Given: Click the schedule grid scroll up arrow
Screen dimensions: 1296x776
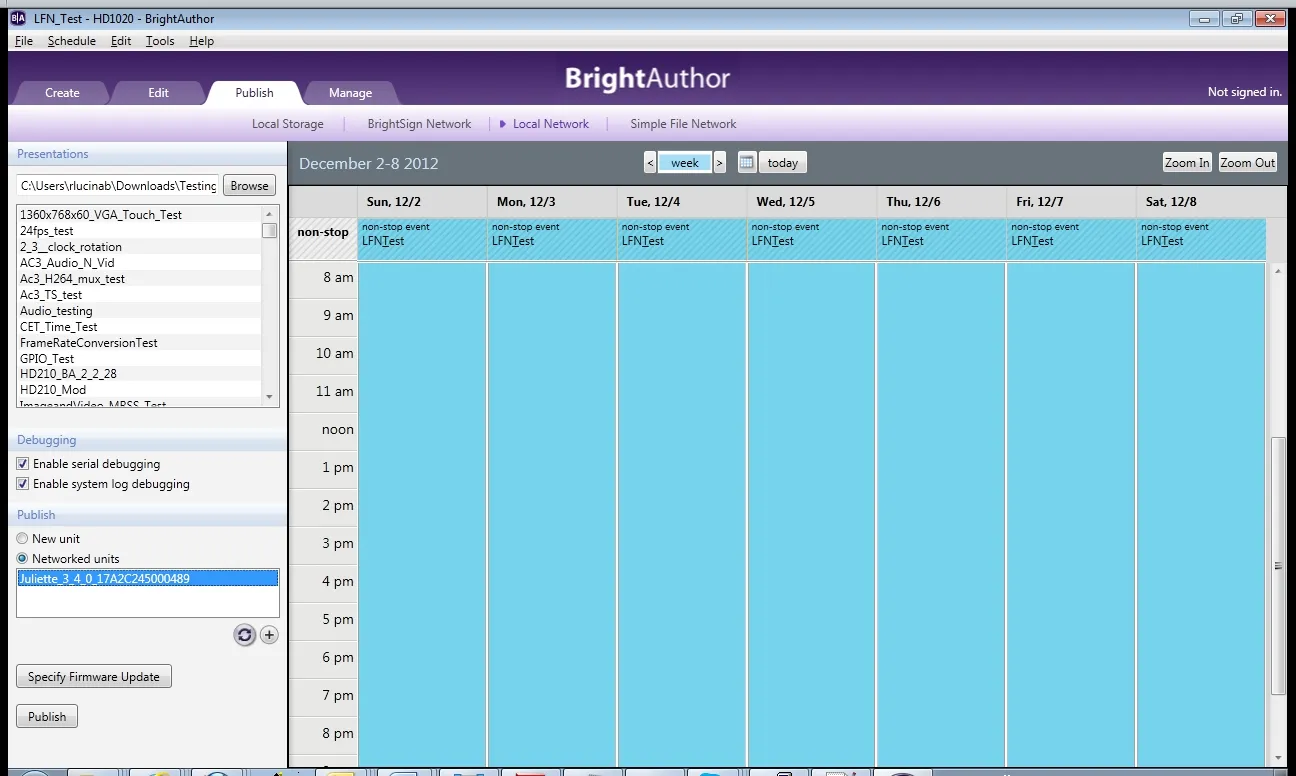Looking at the screenshot, I should coord(1277,271).
